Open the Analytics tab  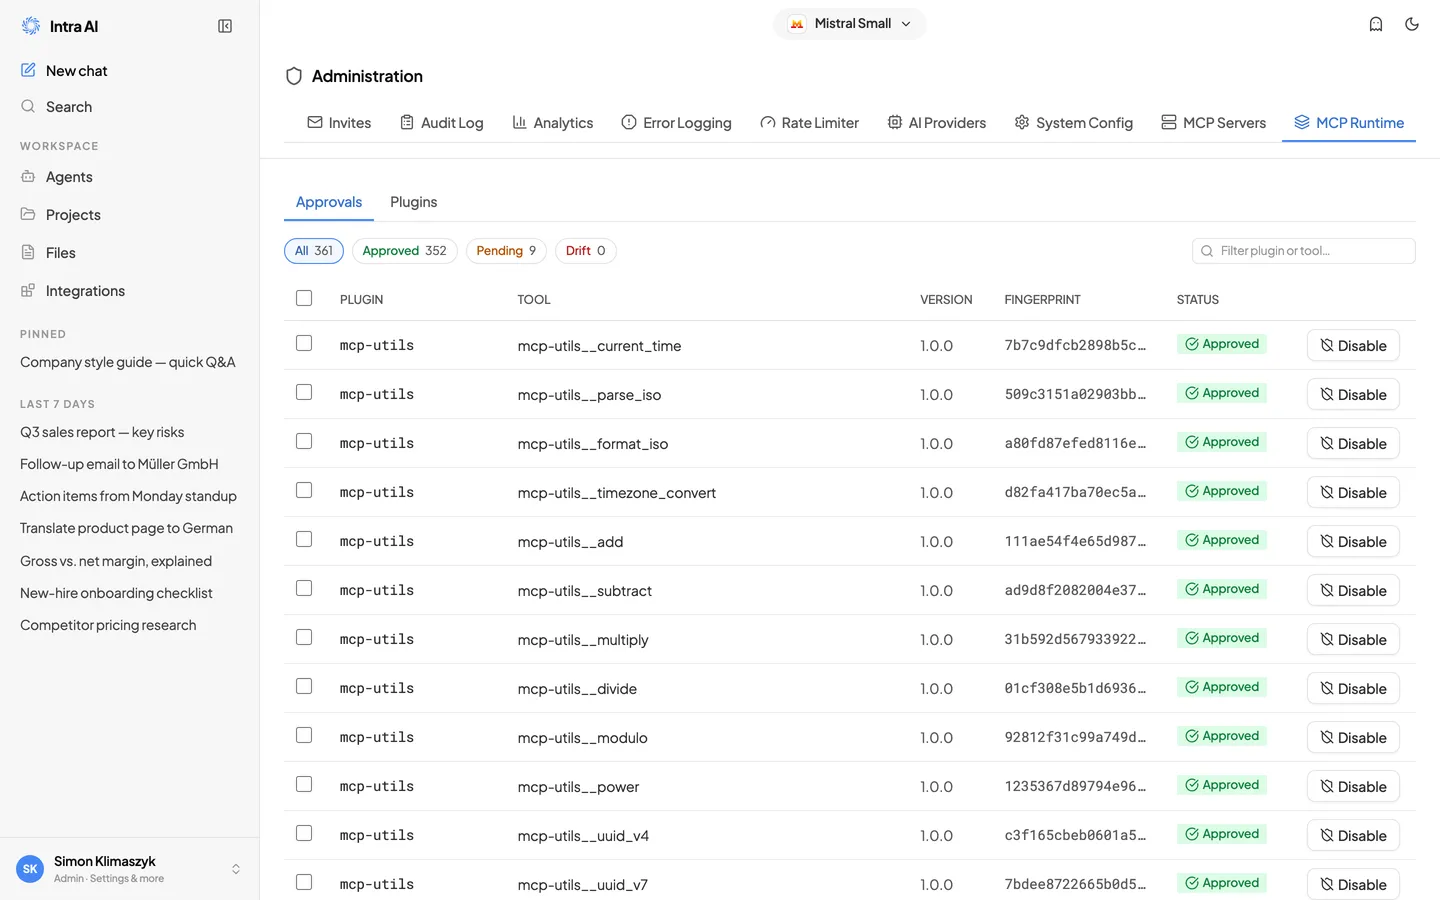pos(552,122)
